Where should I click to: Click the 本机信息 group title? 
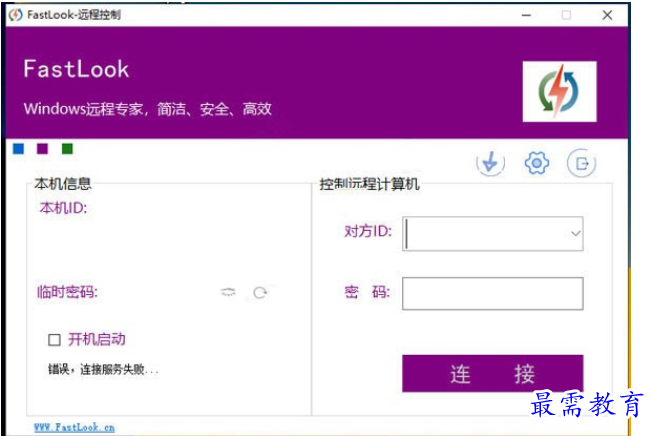pyautogui.click(x=63, y=183)
